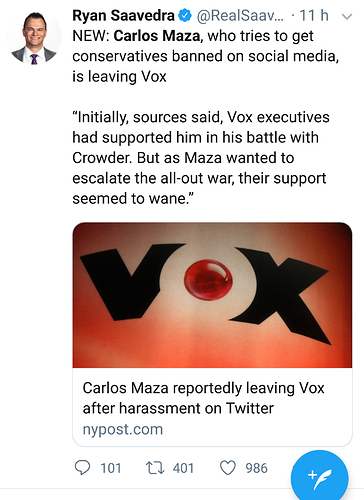
Task: Open tweet by tapping quoted paragraph text
Action: (x=201, y=158)
